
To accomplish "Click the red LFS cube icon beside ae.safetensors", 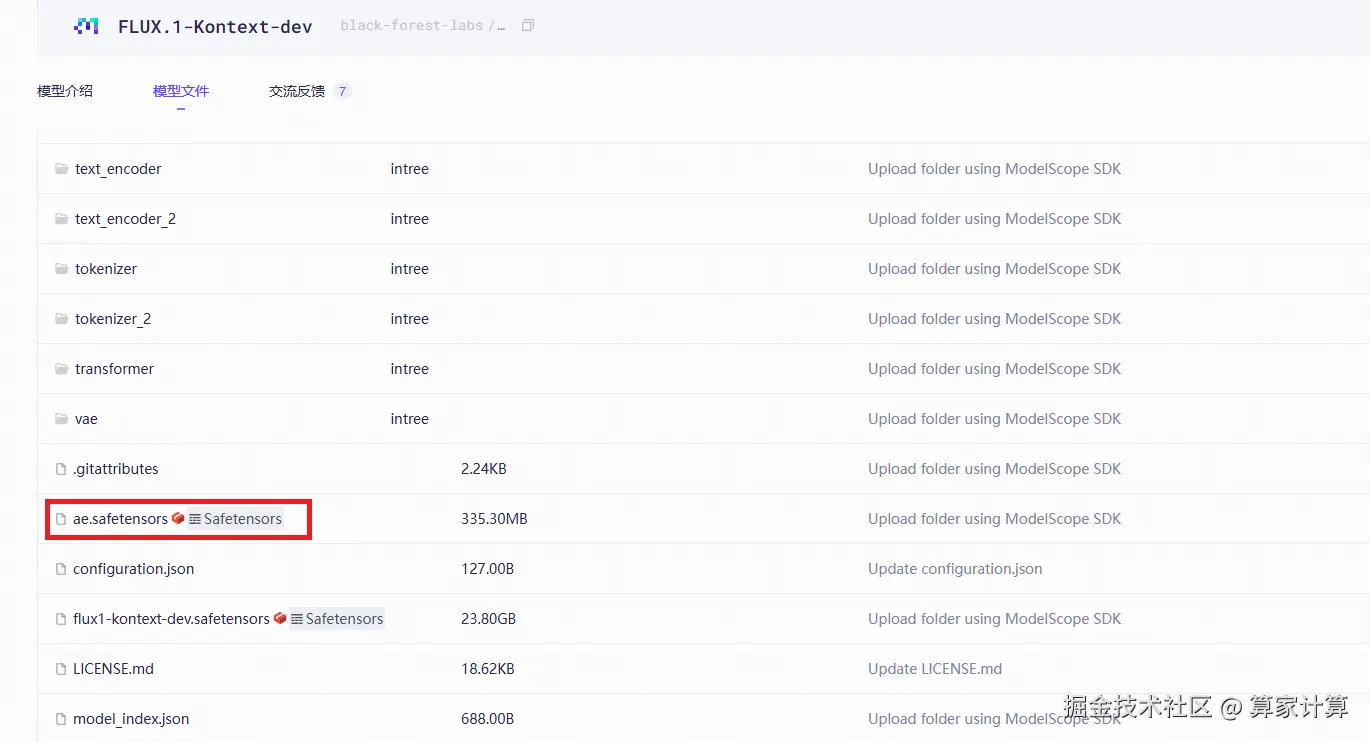I will (178, 519).
